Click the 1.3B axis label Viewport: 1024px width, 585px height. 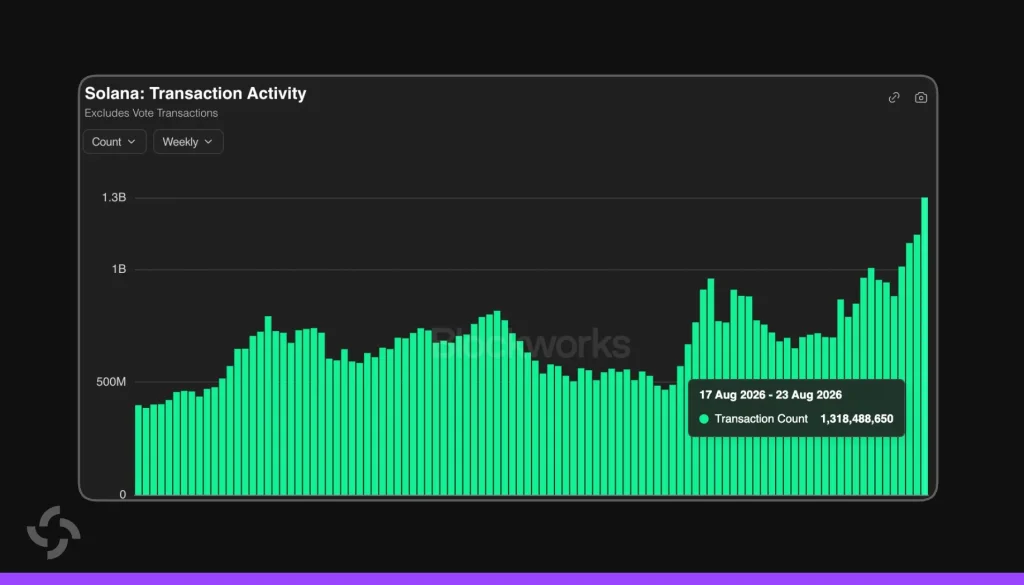114,197
